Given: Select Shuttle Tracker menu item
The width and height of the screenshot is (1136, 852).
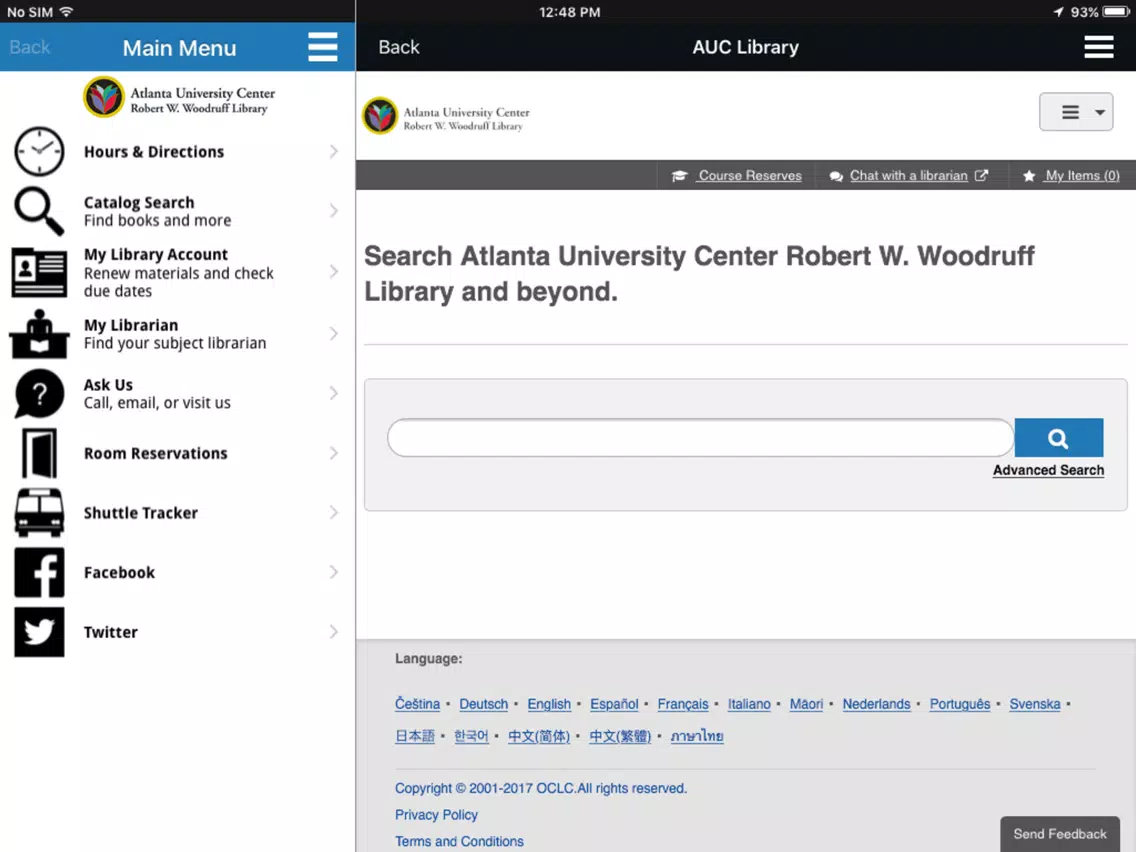Looking at the screenshot, I should (178, 512).
